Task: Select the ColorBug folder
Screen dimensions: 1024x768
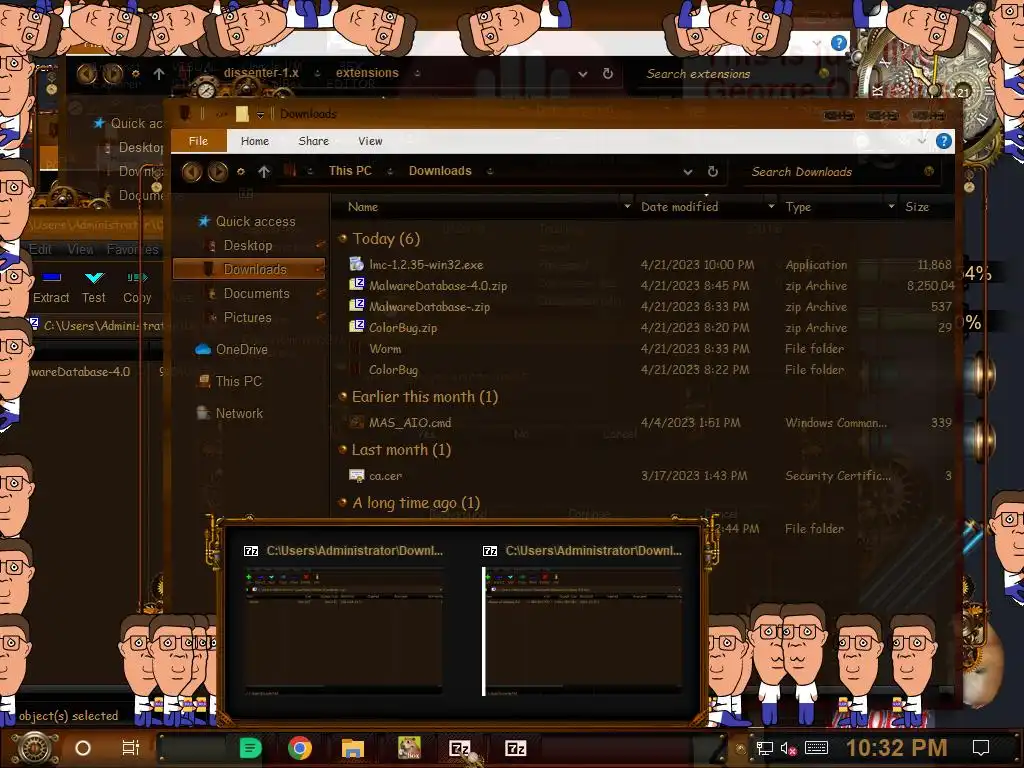Action: (393, 370)
